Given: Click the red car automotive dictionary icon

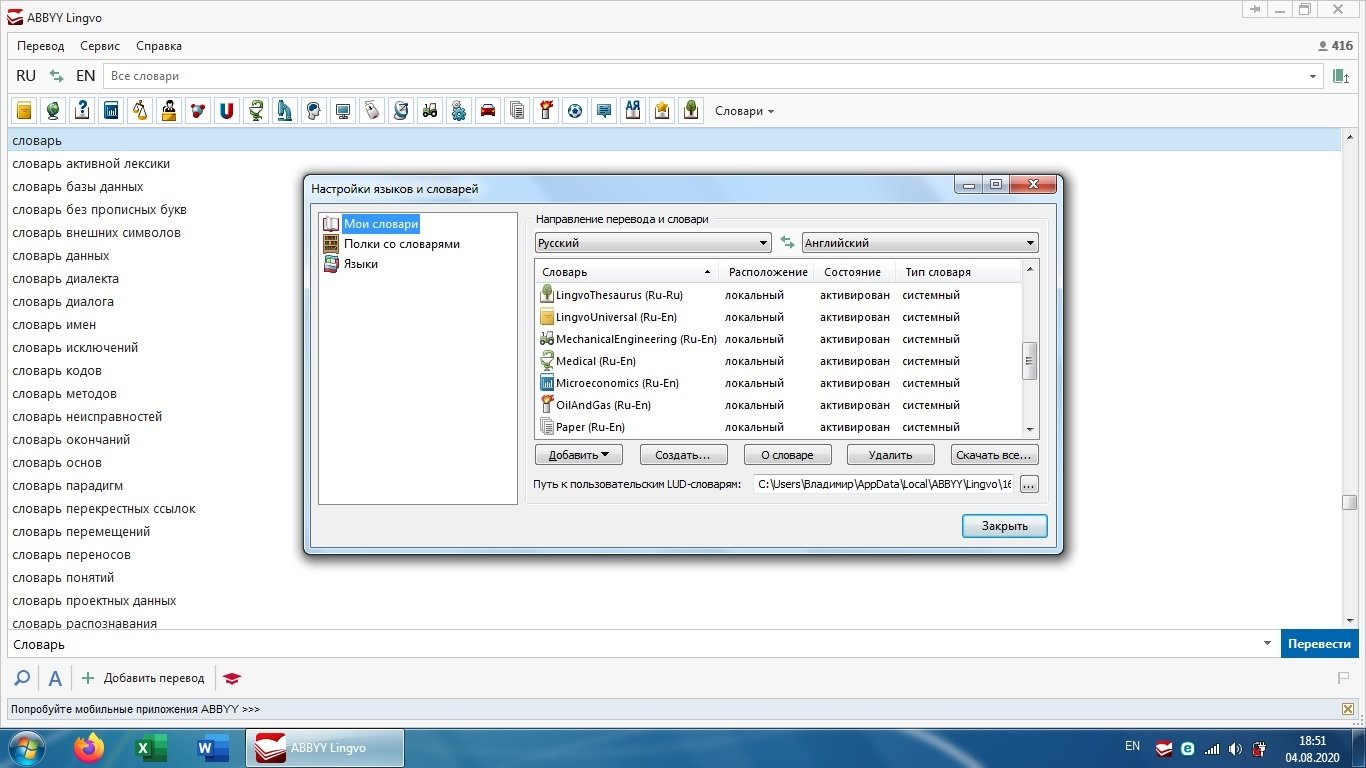Looking at the screenshot, I should (x=488, y=111).
